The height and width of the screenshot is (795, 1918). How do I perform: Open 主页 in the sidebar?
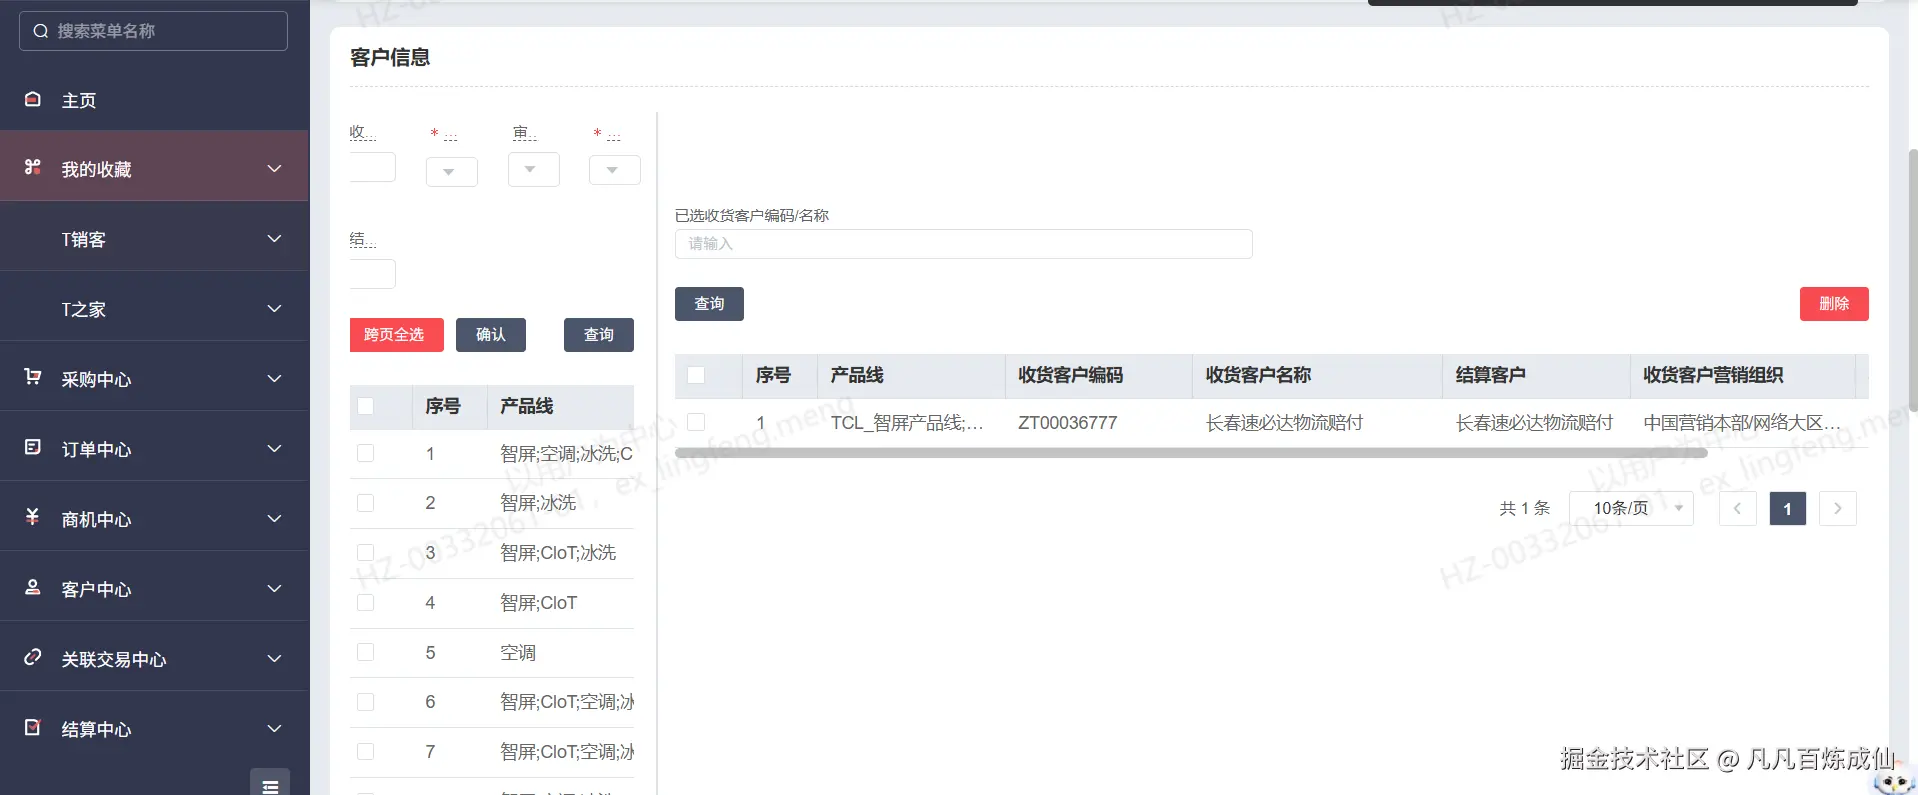tap(155, 100)
